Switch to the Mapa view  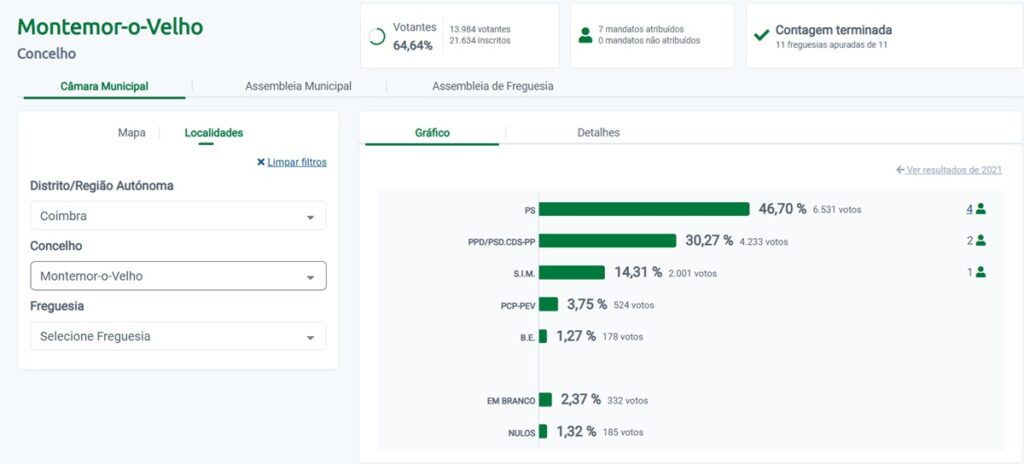(132, 132)
